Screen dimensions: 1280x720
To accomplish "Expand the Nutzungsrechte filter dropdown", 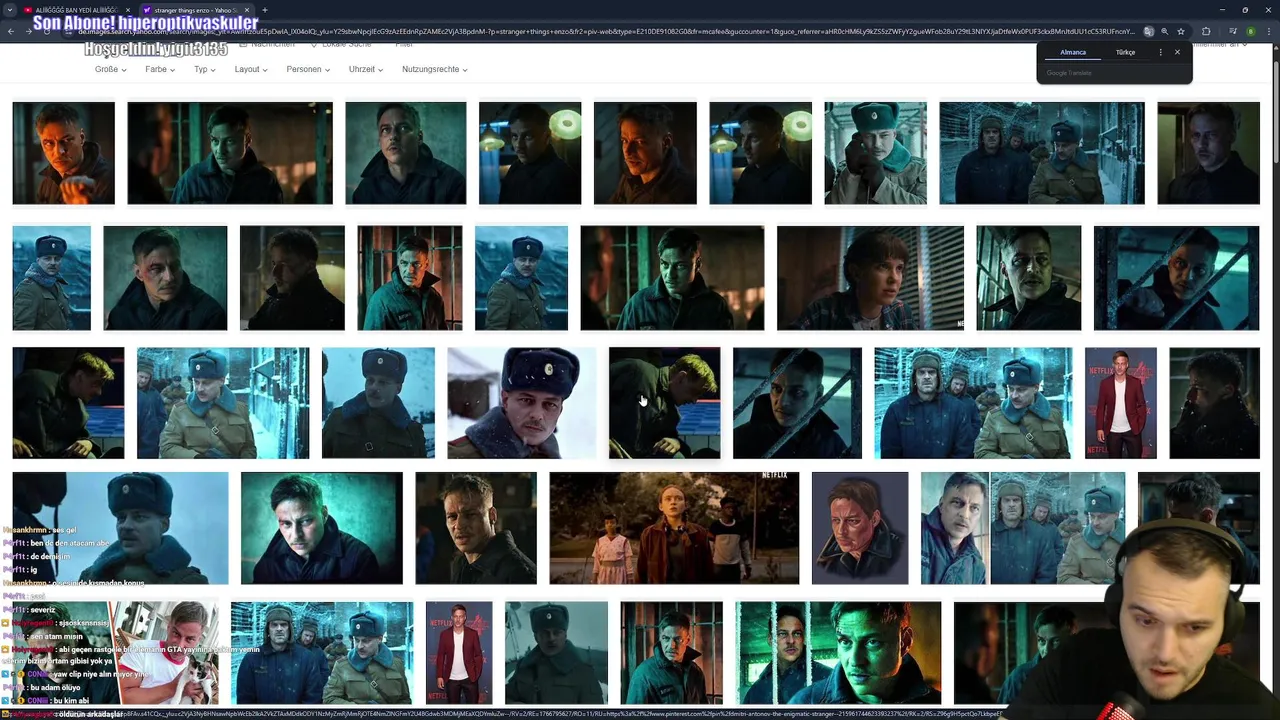I will point(434,69).
